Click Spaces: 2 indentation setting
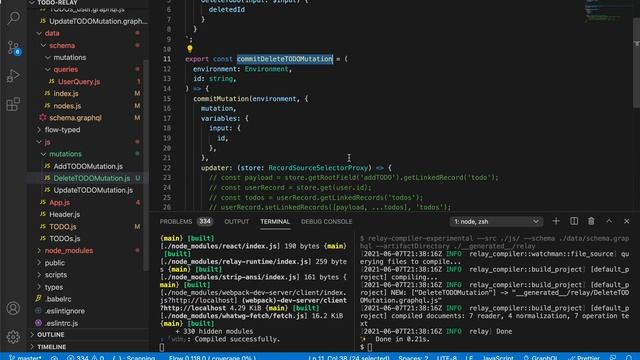640x360 pixels. point(413,357)
